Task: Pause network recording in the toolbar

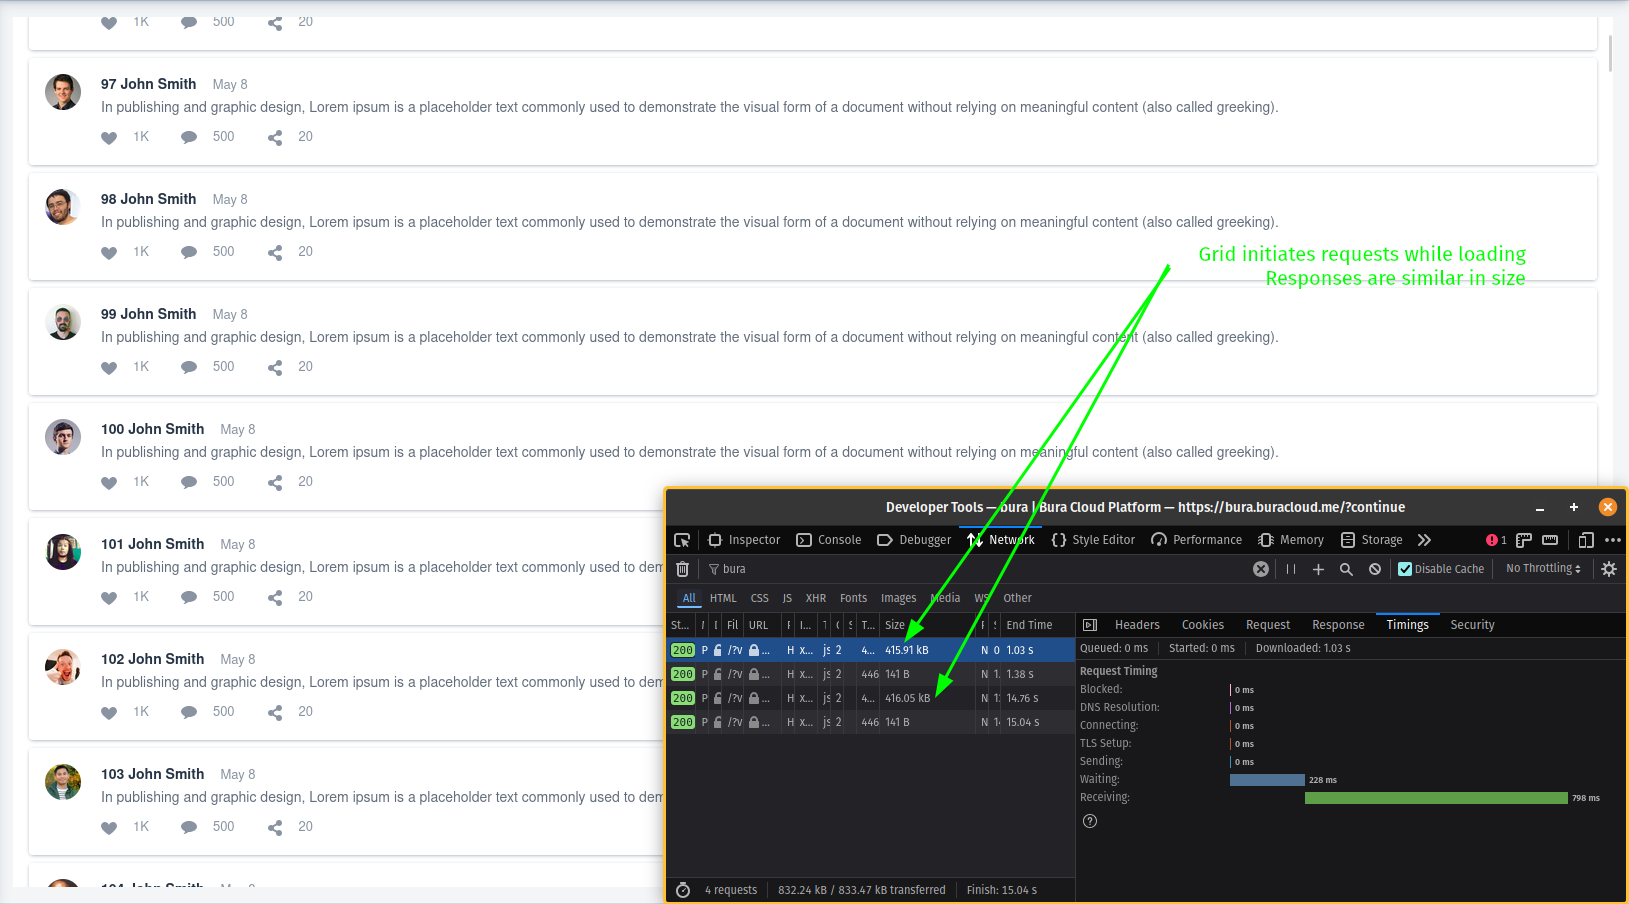Action: (1290, 569)
